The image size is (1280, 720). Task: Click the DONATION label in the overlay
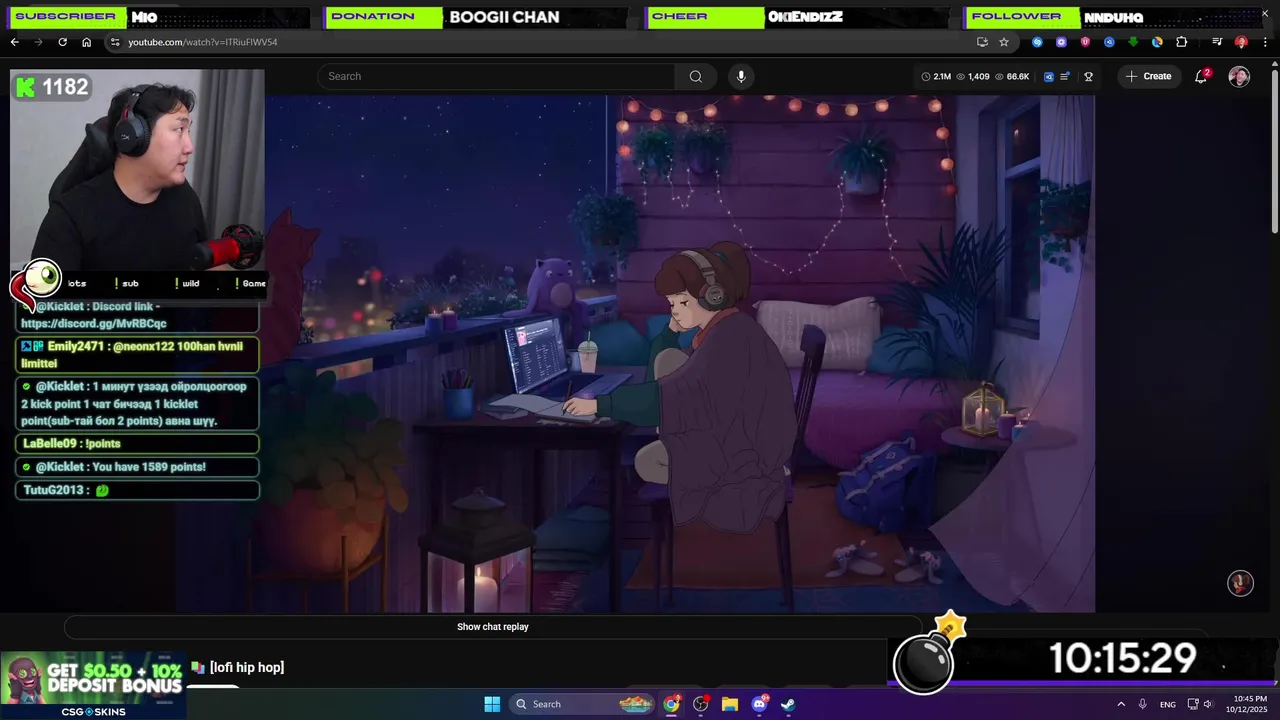coord(372,16)
